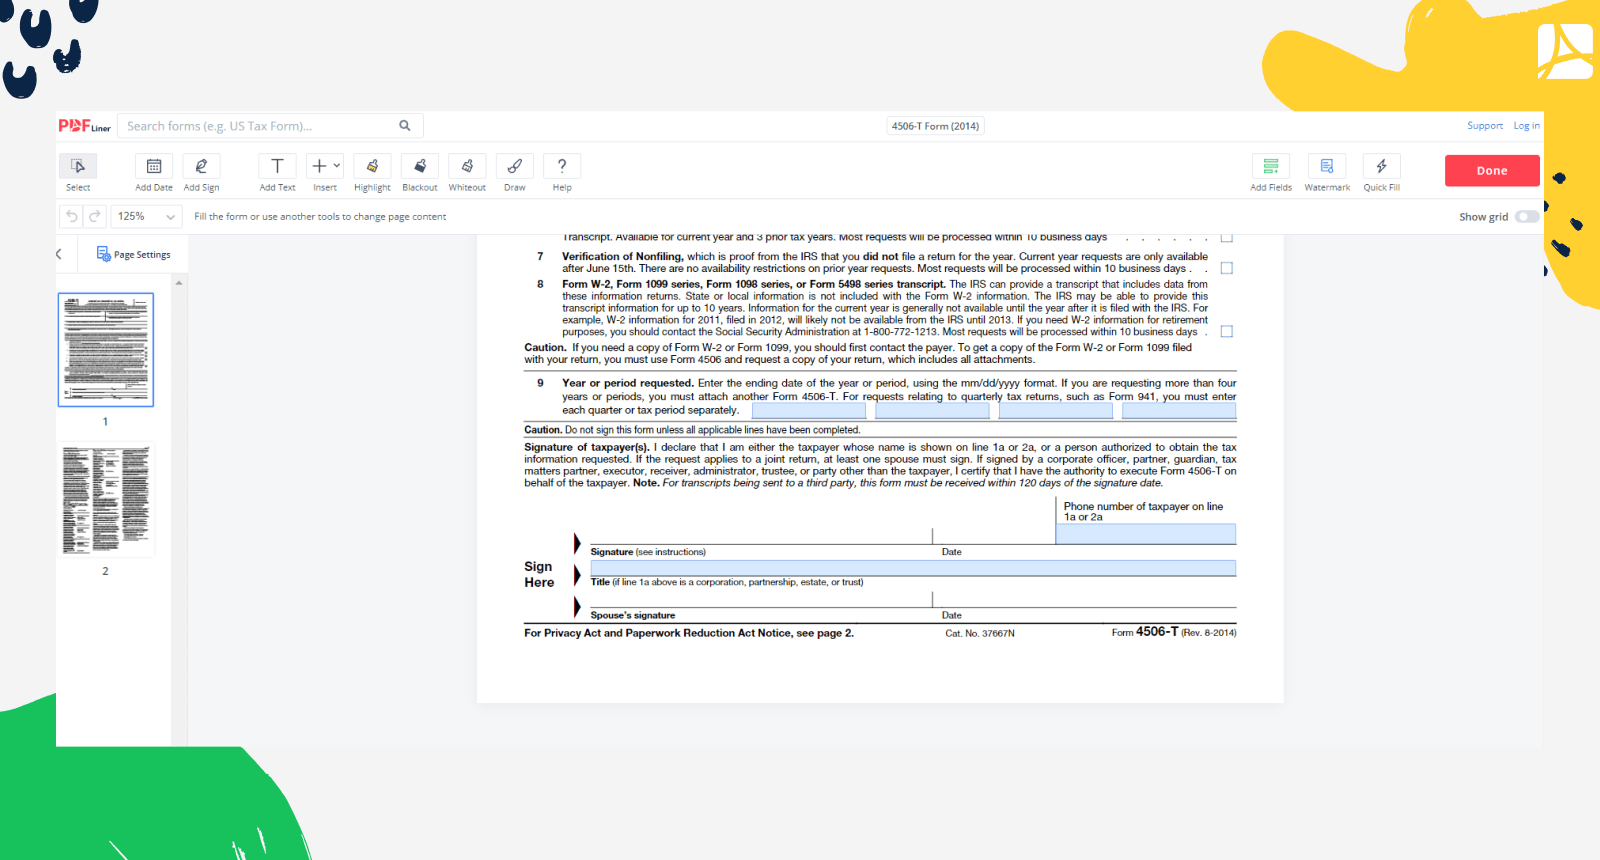Click the third year or period date field
1600x860 pixels.
(1056, 410)
